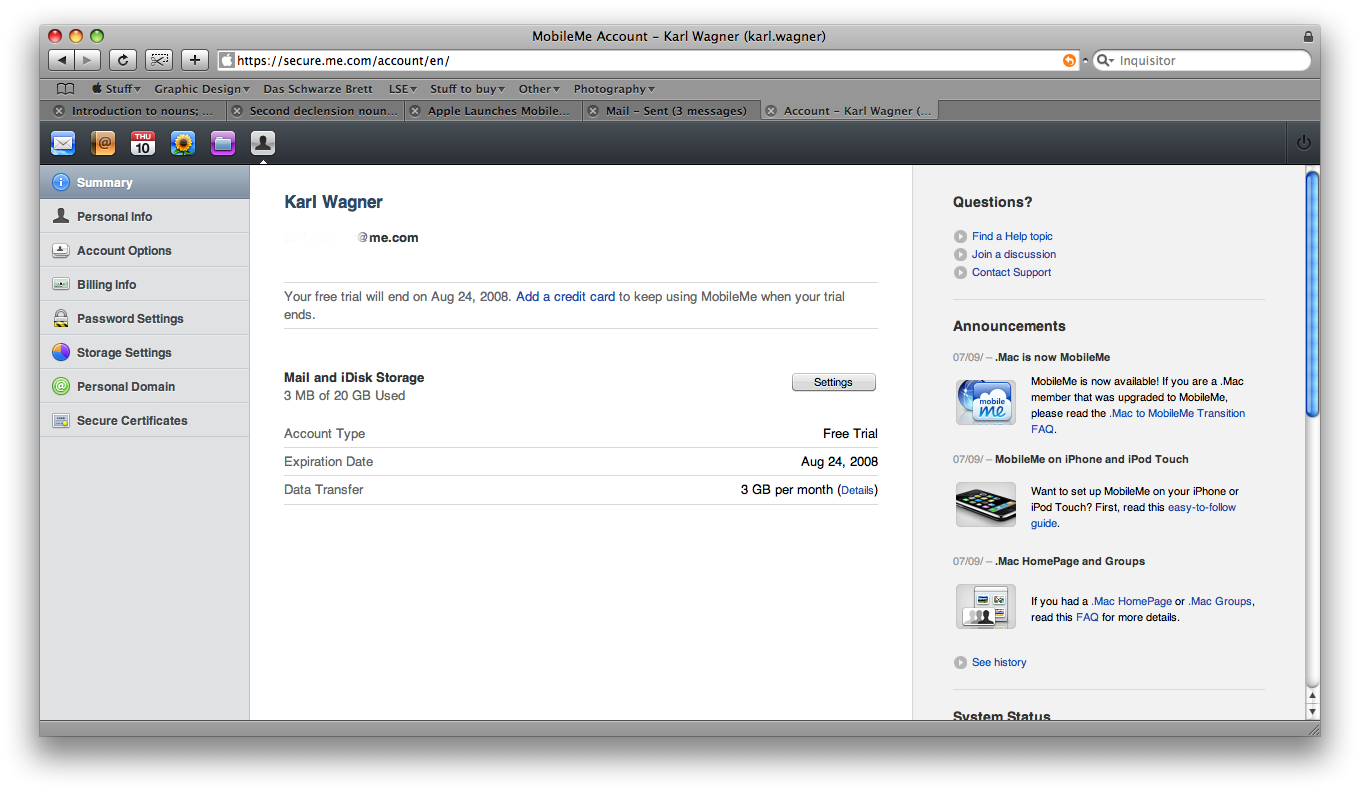Click the HomePage and Groups FAQ link
The height and width of the screenshot is (791, 1360).
point(1087,617)
